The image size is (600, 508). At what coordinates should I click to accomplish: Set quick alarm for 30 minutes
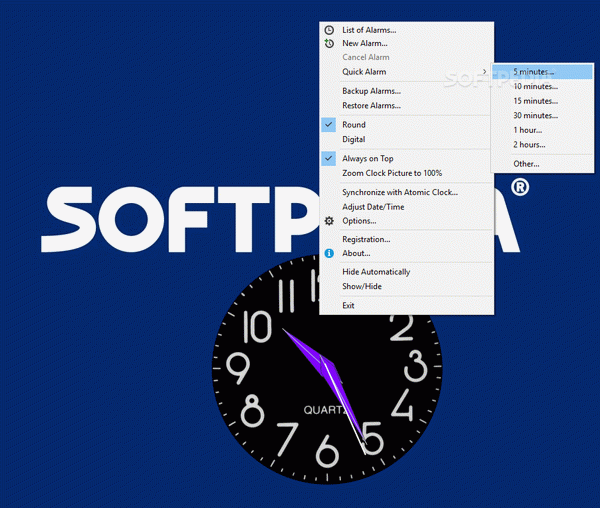coord(535,116)
